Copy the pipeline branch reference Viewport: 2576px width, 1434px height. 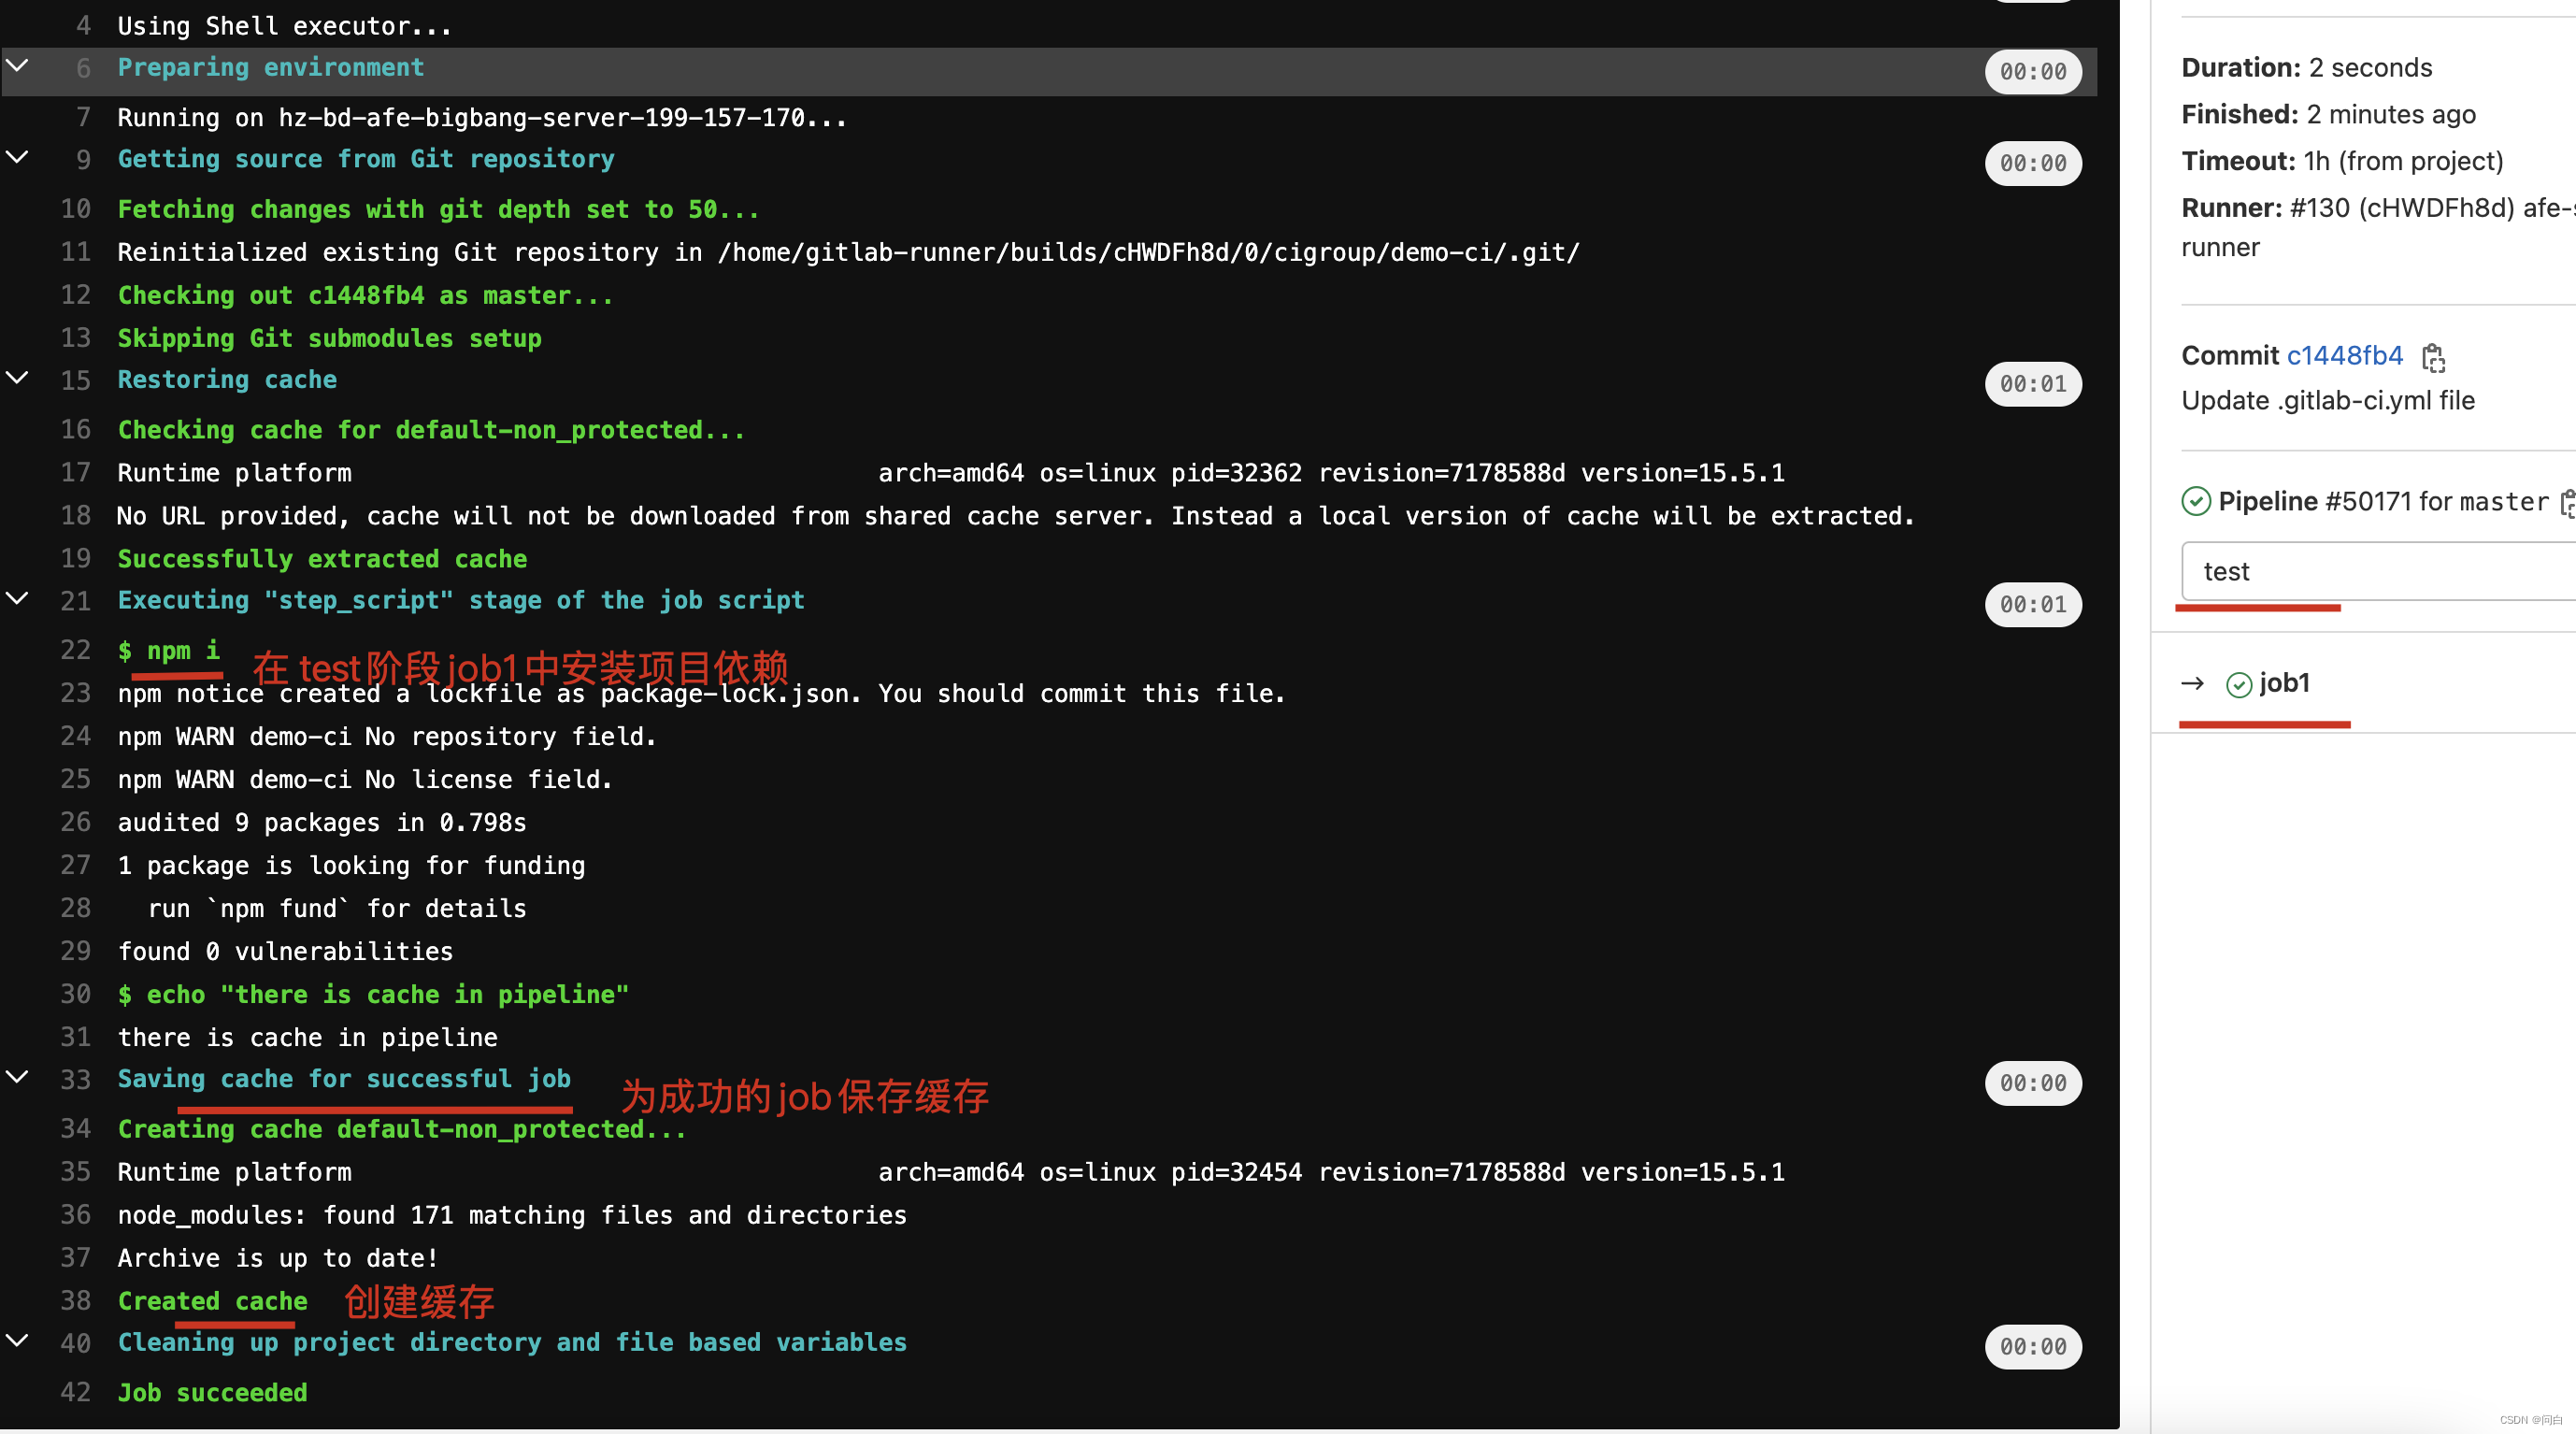click(x=2567, y=503)
